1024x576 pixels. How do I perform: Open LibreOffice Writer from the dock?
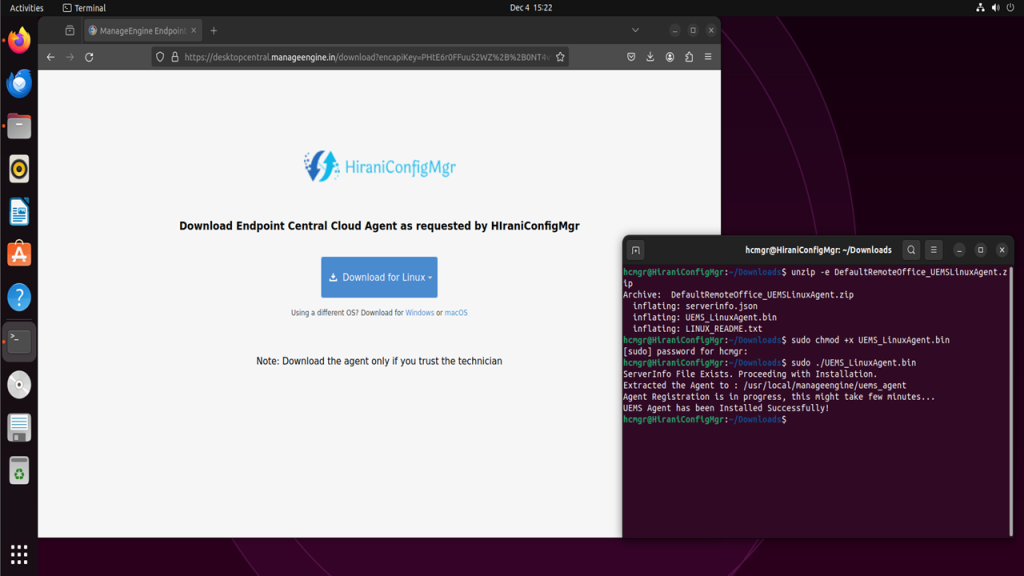pyautogui.click(x=19, y=211)
